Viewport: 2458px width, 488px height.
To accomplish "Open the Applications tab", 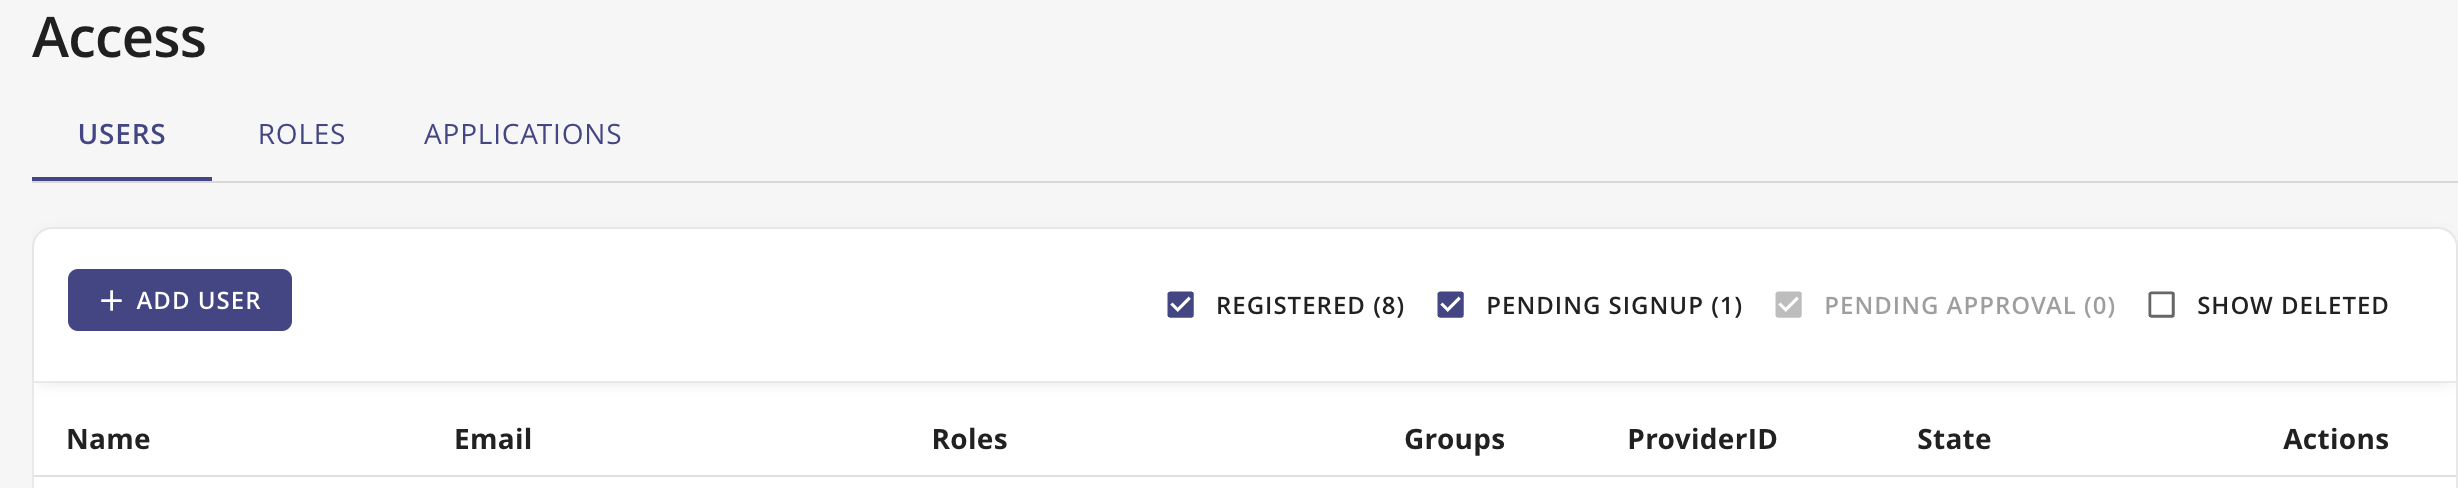I will [x=522, y=134].
